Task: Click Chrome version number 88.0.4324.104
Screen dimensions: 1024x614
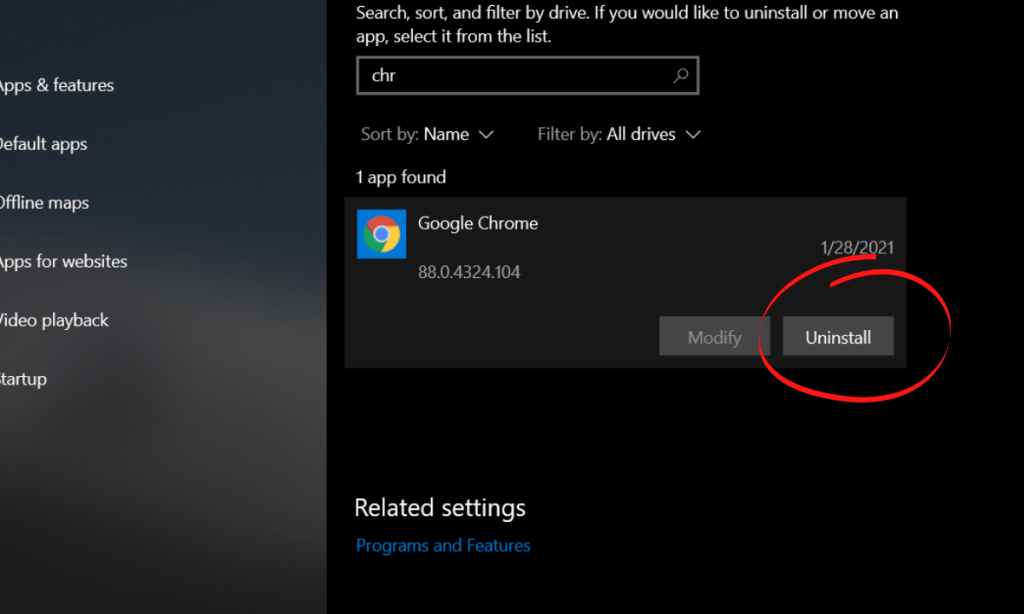Action: point(469,272)
